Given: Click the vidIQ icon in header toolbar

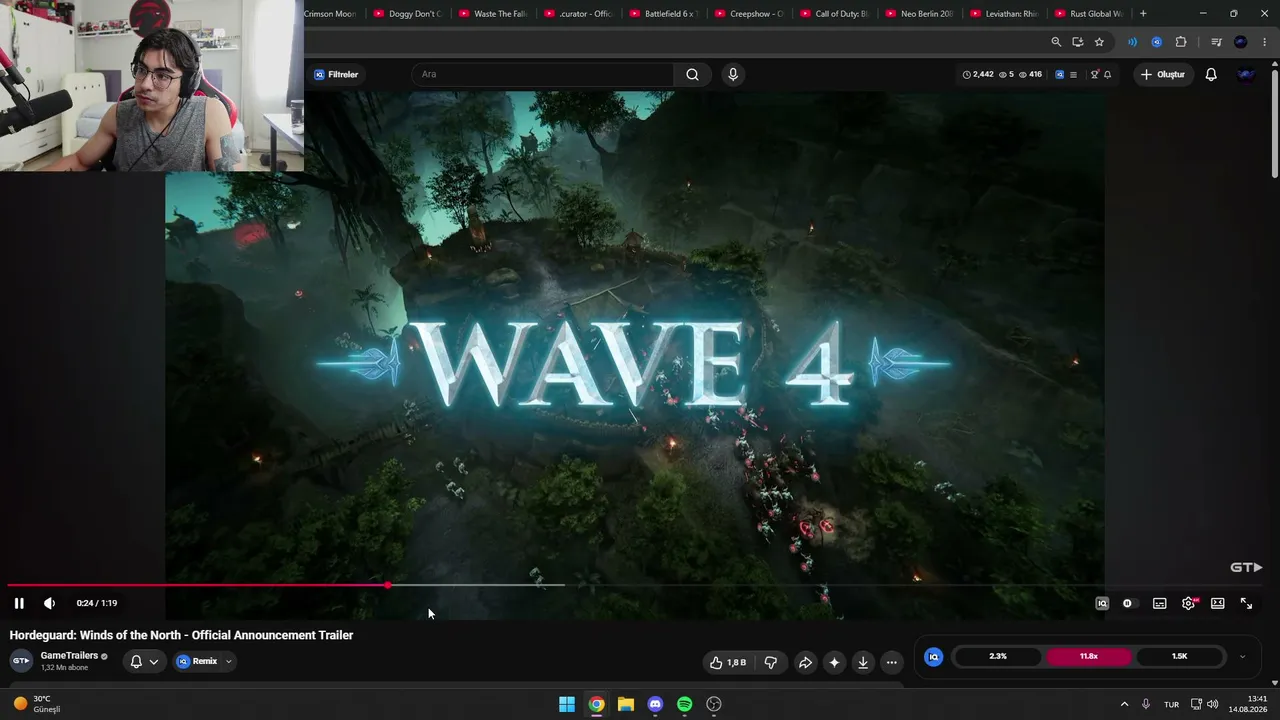Looking at the screenshot, I should tap(1060, 74).
